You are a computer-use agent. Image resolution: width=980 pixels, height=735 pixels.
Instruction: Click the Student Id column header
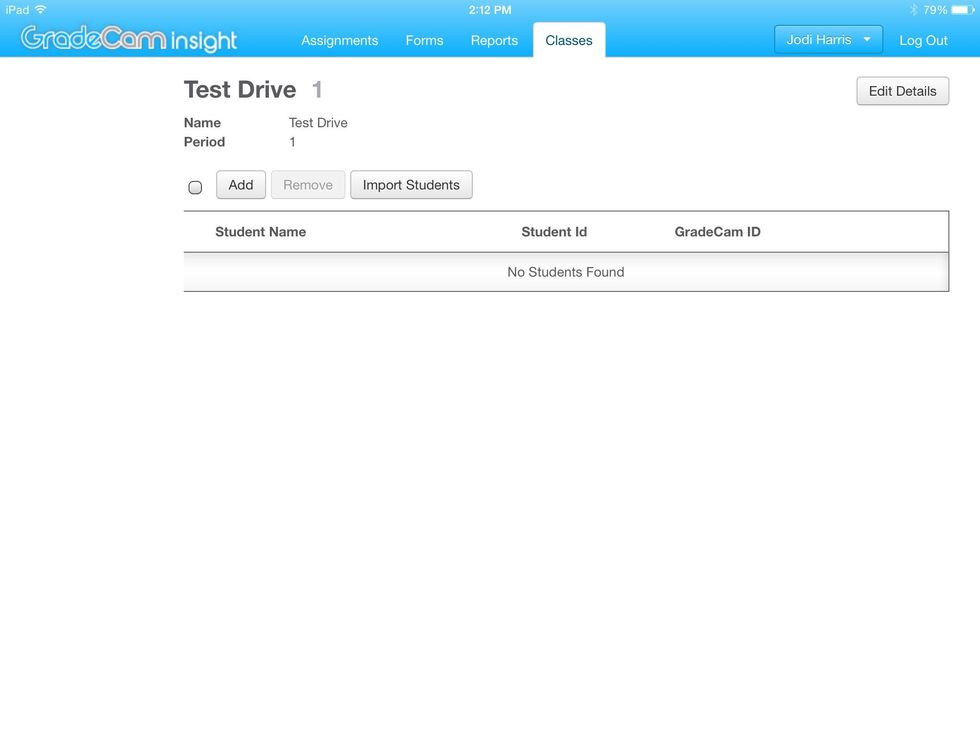554,232
